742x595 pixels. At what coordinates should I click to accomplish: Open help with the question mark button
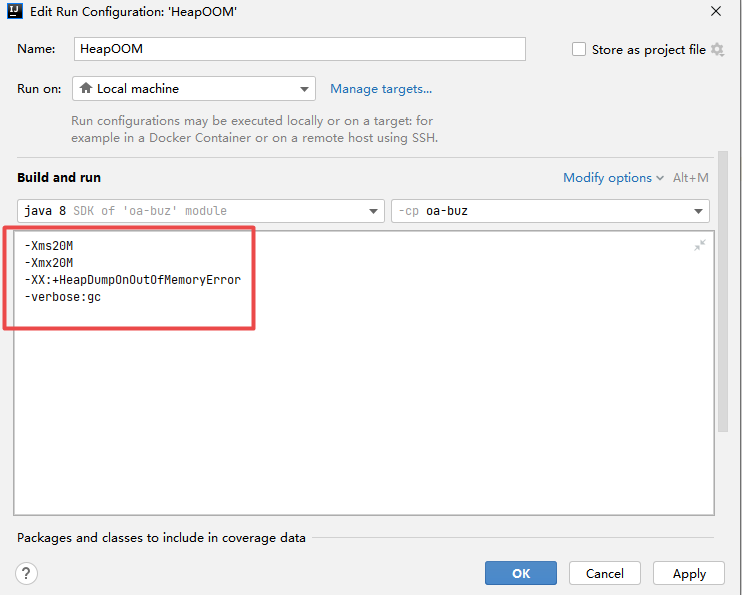point(26,574)
